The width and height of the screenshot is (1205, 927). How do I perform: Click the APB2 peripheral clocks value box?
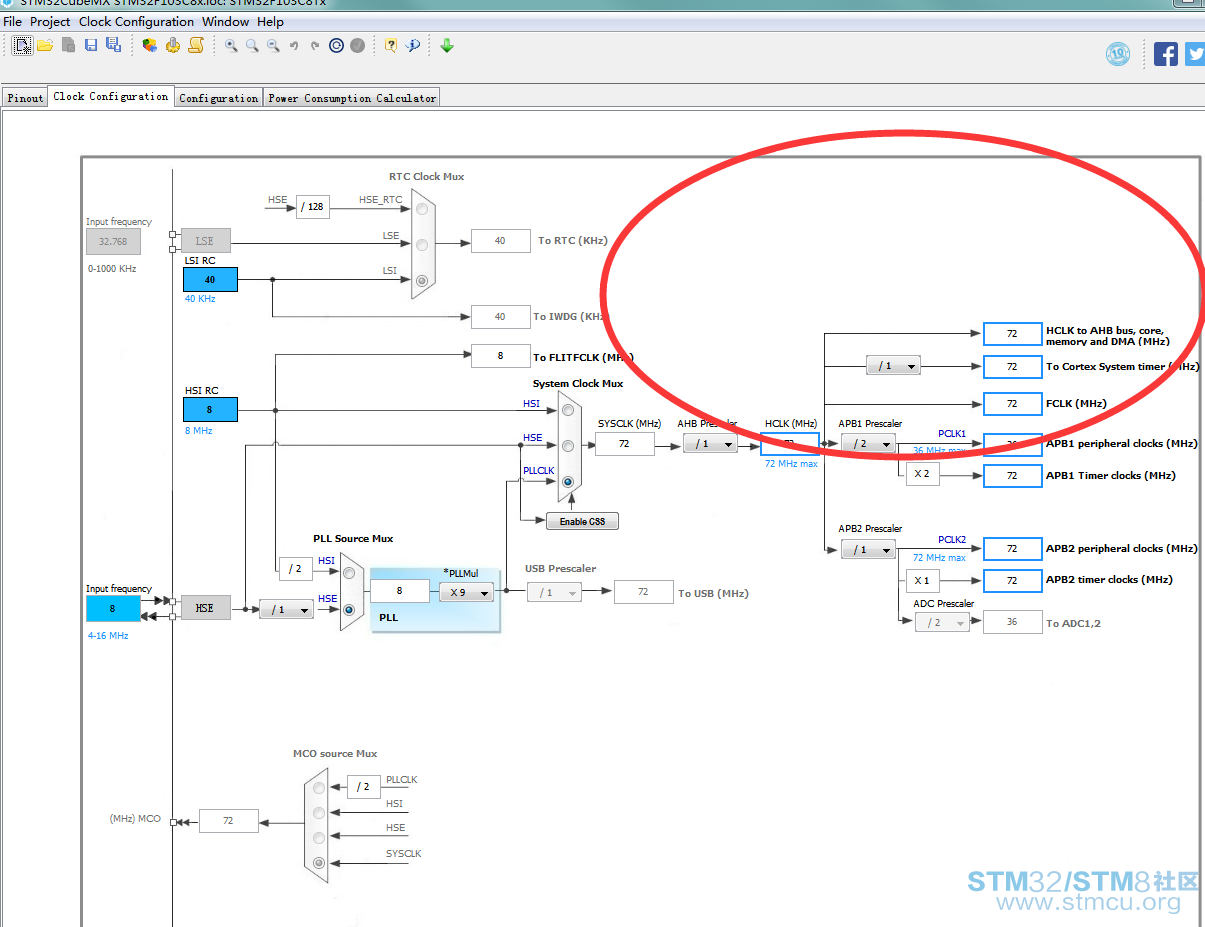[x=1012, y=549]
